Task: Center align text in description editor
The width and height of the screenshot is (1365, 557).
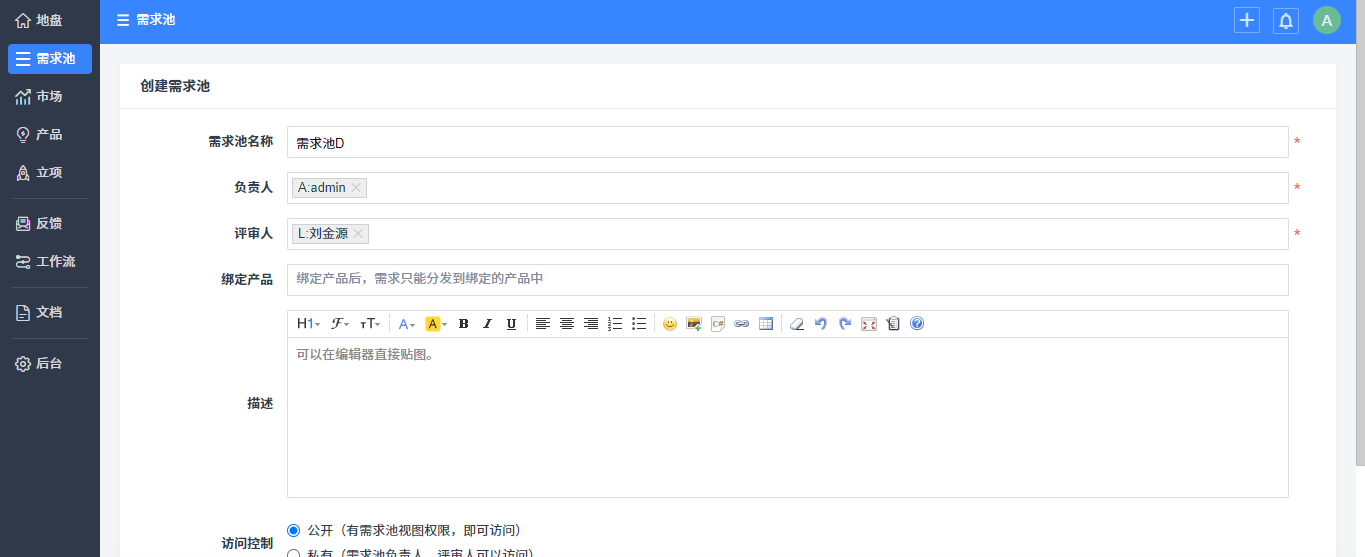Action: (x=567, y=324)
